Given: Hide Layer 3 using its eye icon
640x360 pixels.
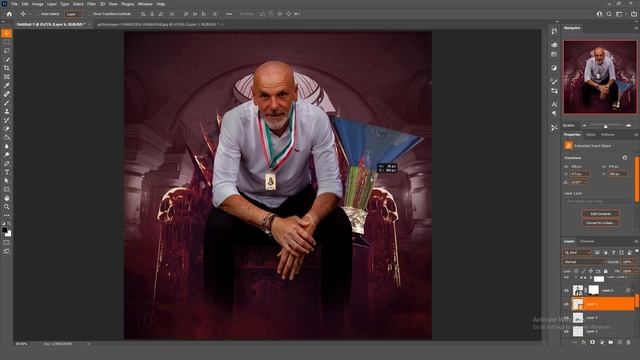Looking at the screenshot, I should tap(566, 331).
